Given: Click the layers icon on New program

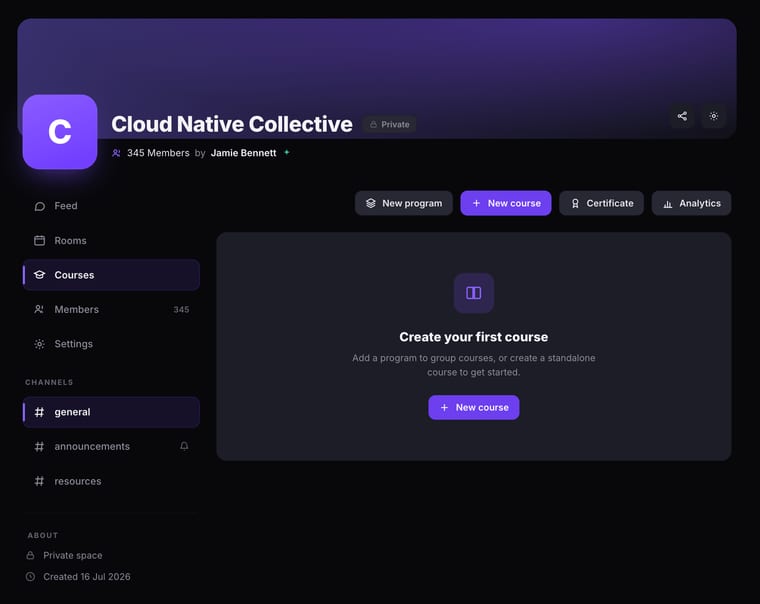Looking at the screenshot, I should pos(371,203).
